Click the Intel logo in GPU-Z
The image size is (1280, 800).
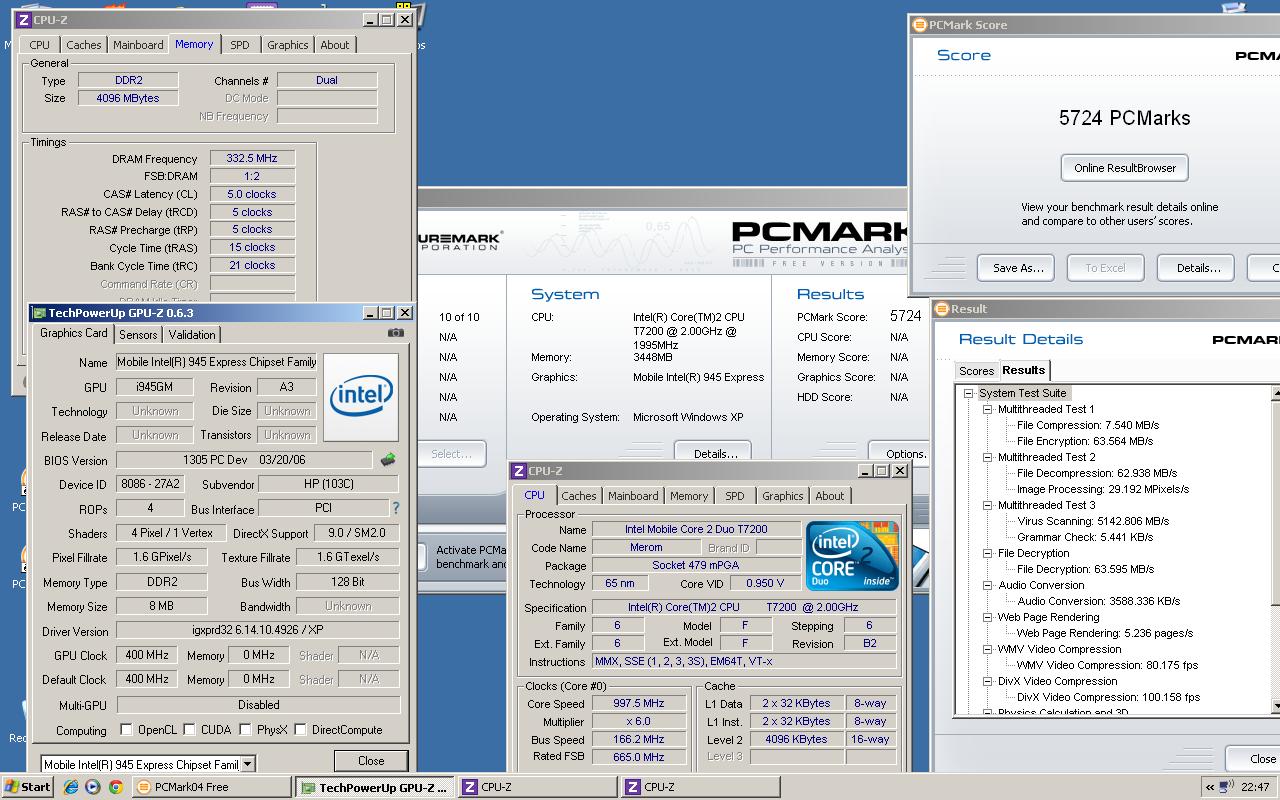click(x=361, y=396)
